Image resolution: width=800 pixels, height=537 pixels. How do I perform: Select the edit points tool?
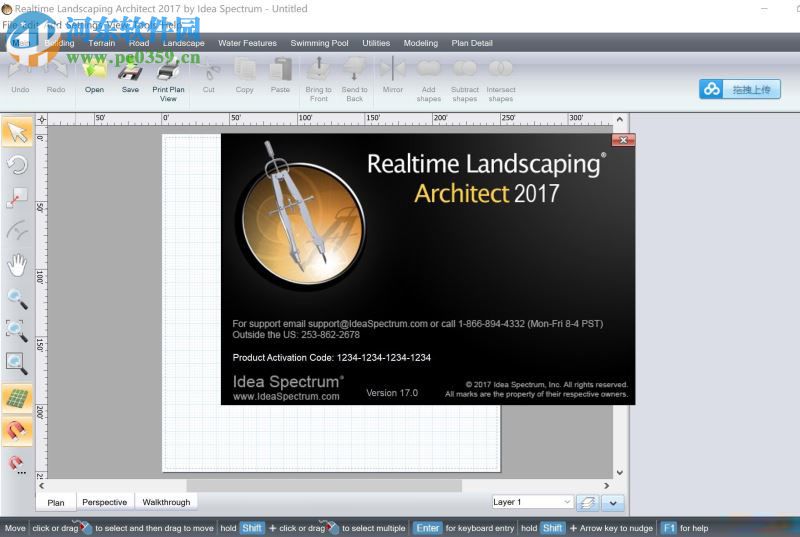[x=17, y=198]
